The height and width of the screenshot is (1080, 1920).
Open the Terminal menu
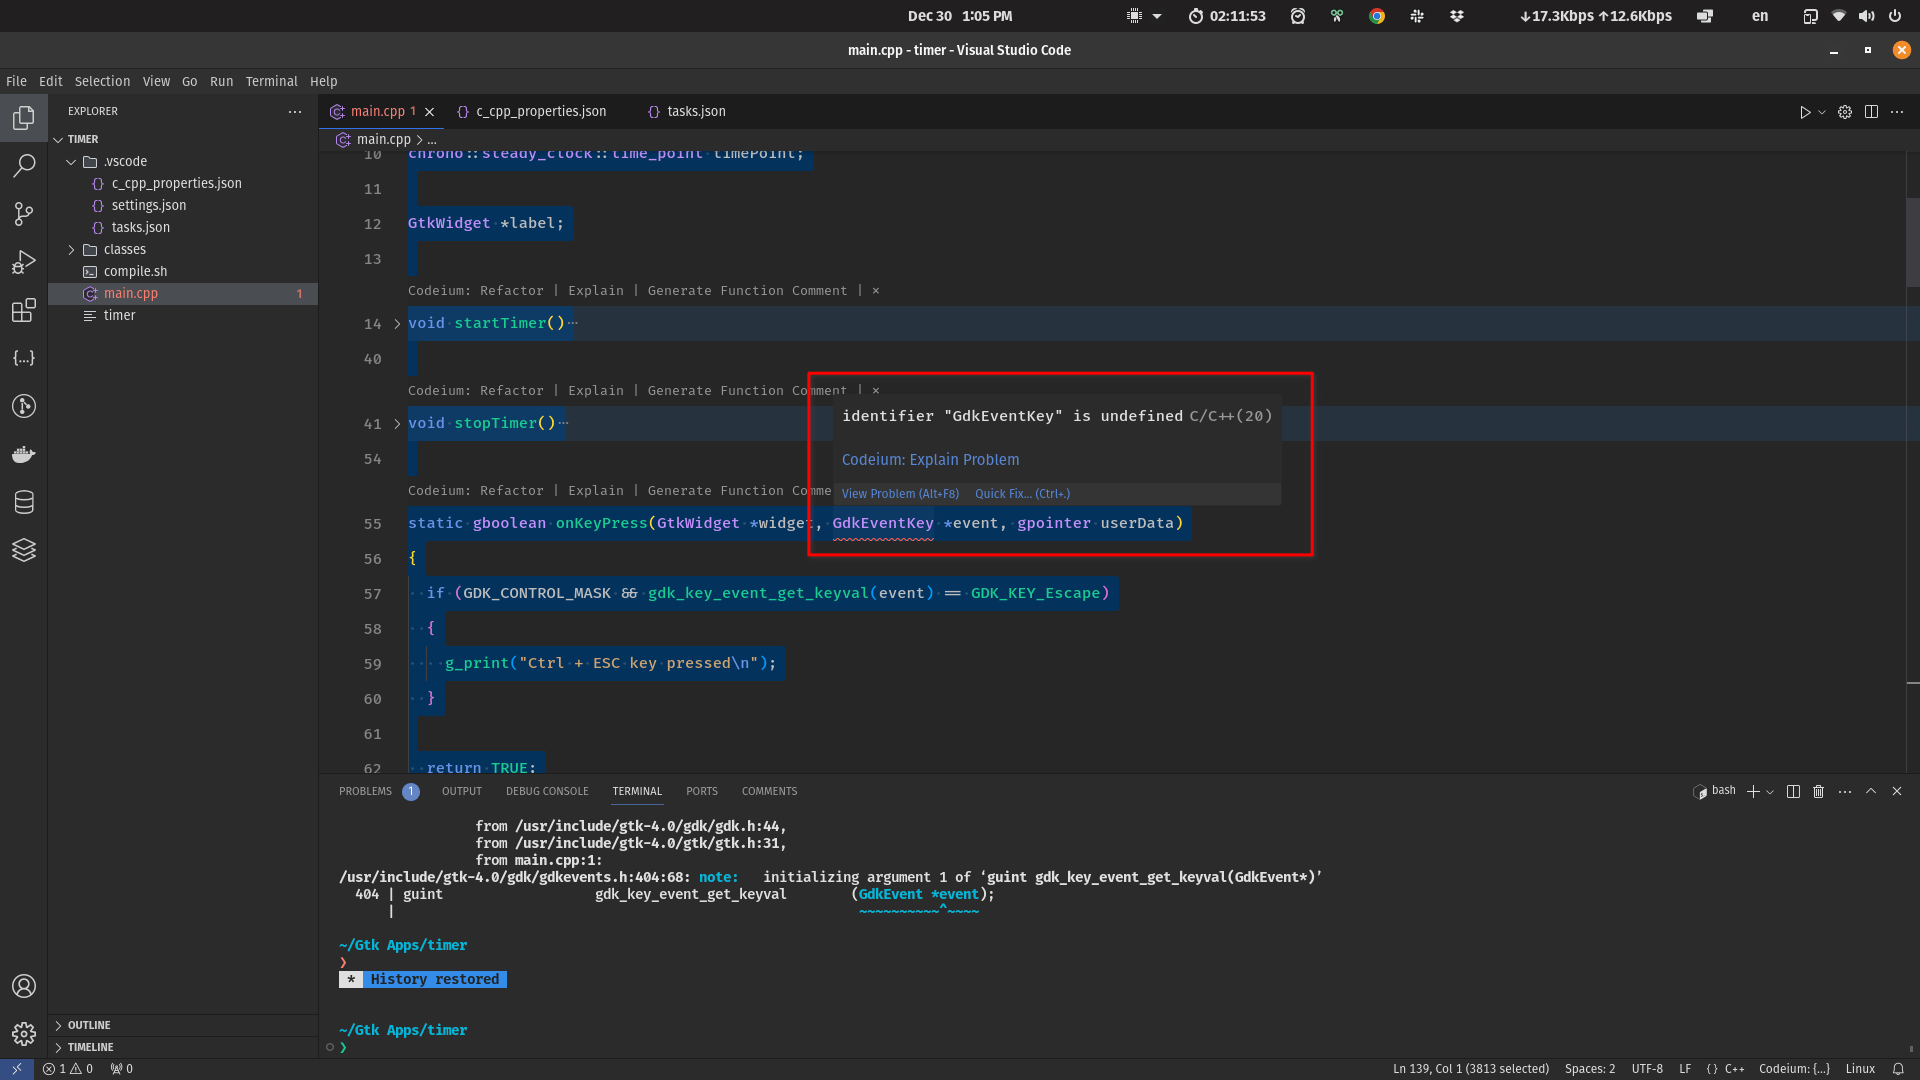point(271,81)
